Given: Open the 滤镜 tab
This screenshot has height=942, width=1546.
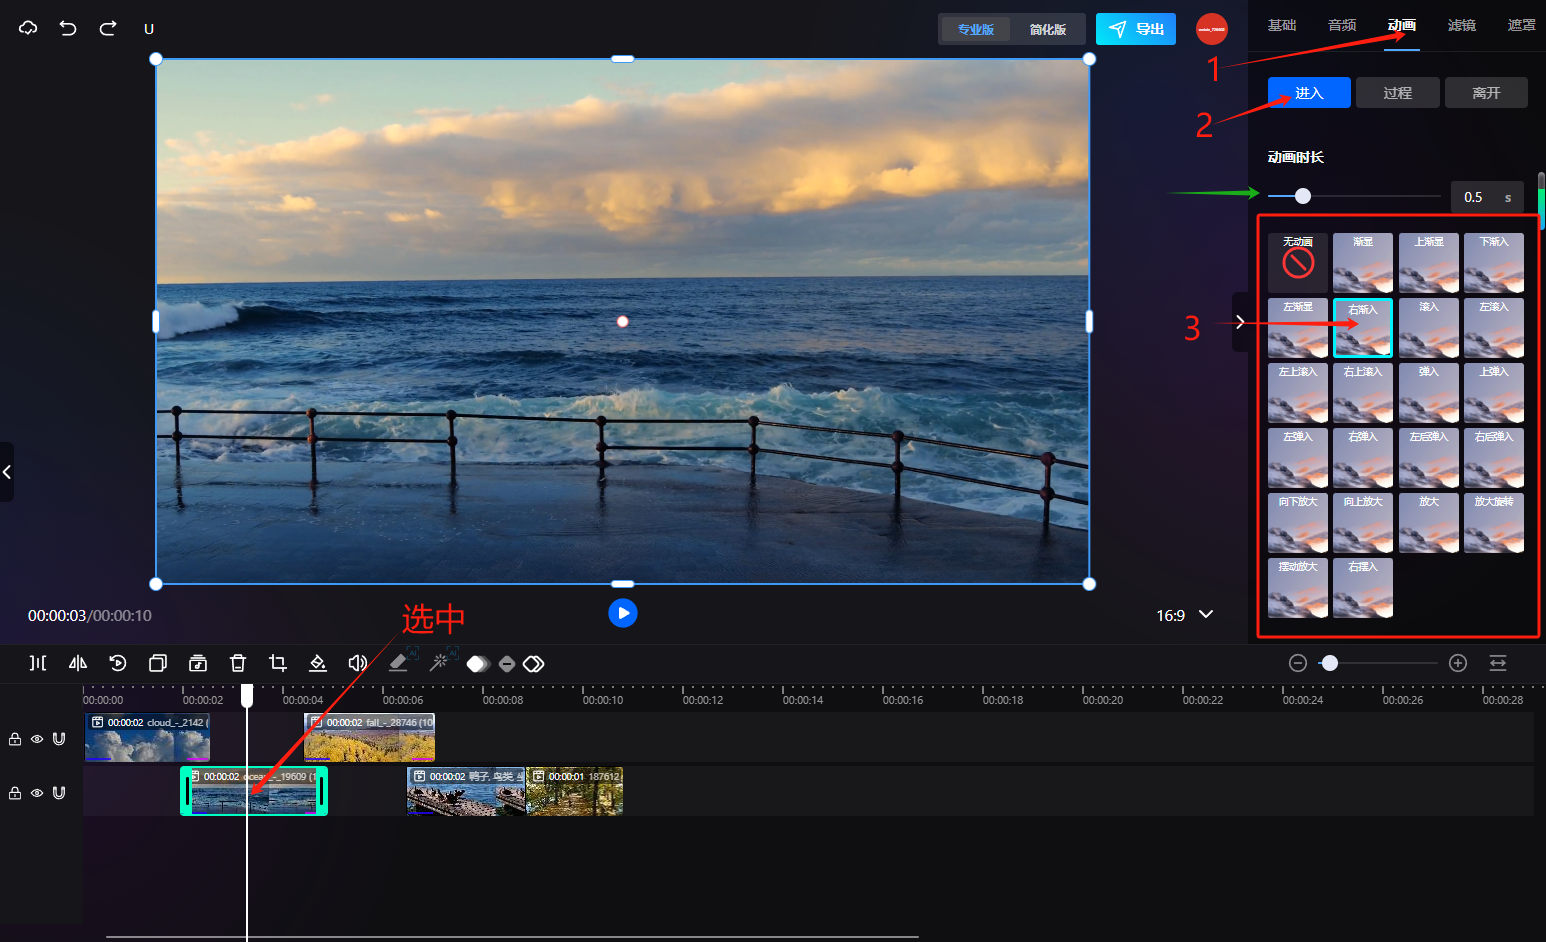Looking at the screenshot, I should pos(1462,25).
